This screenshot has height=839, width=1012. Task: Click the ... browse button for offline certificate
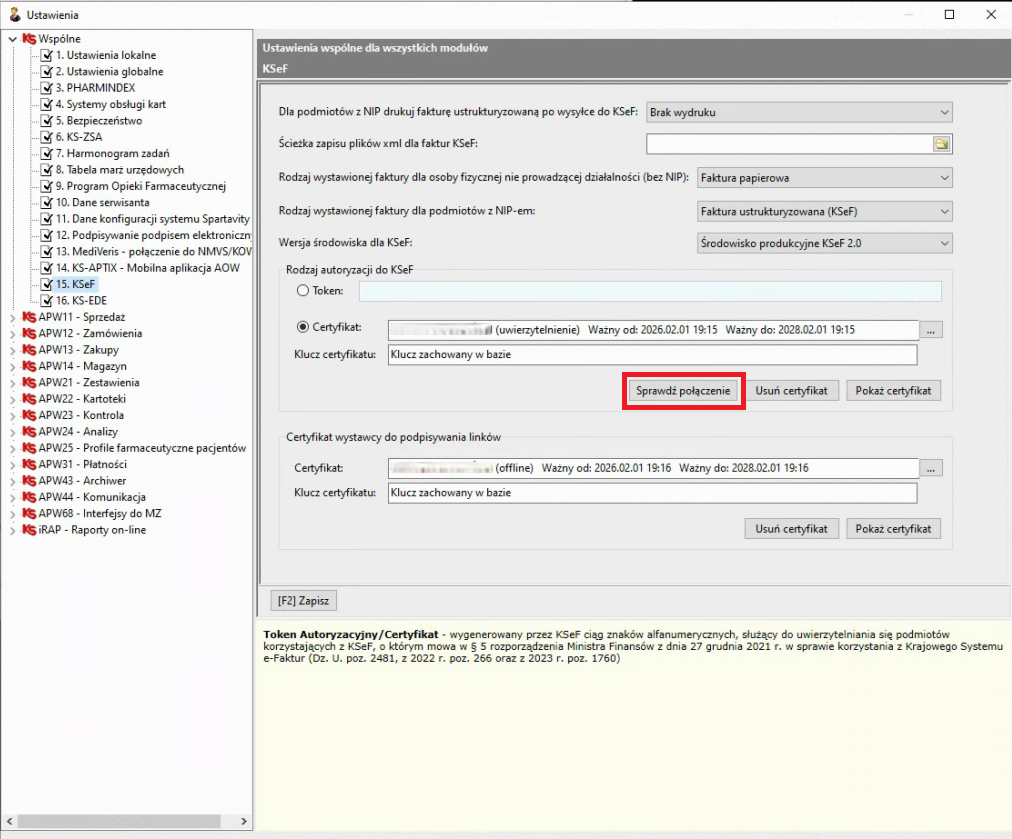click(931, 469)
